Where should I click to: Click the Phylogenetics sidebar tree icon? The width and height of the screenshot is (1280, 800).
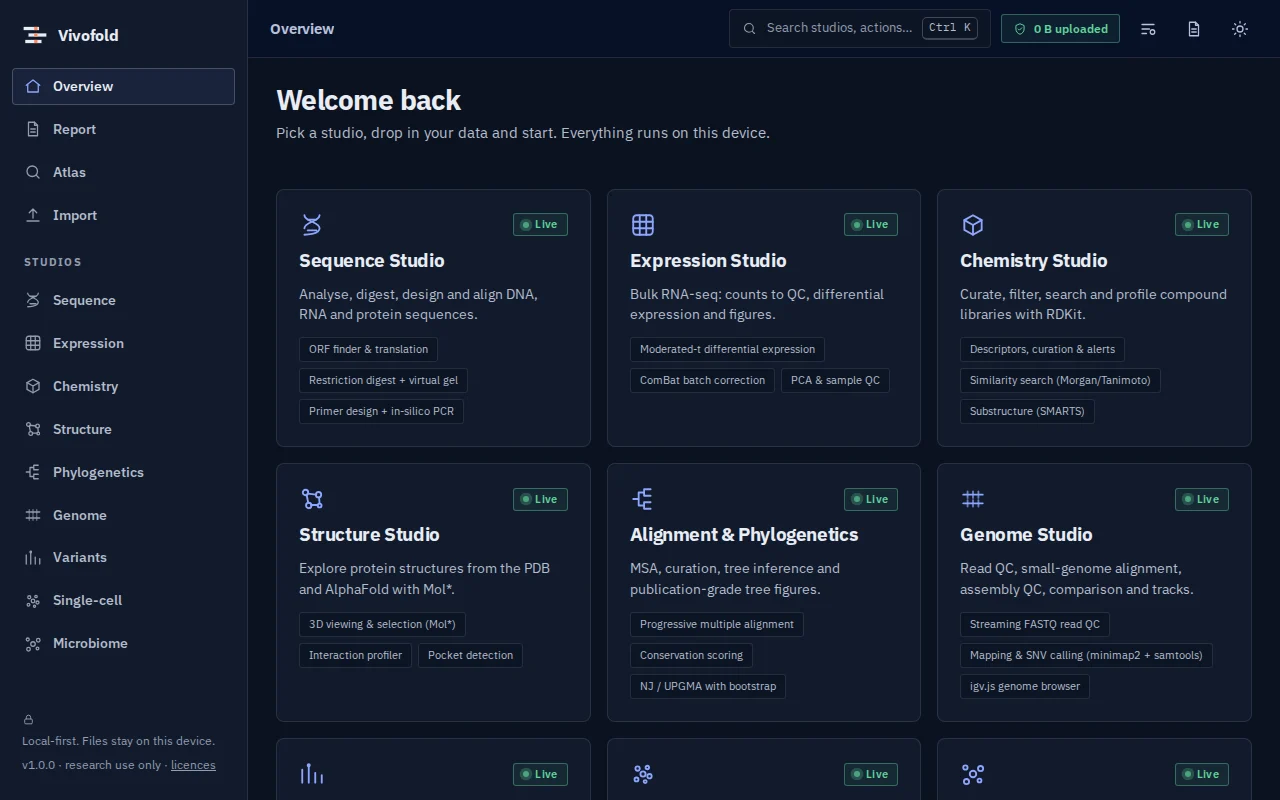(x=33, y=472)
